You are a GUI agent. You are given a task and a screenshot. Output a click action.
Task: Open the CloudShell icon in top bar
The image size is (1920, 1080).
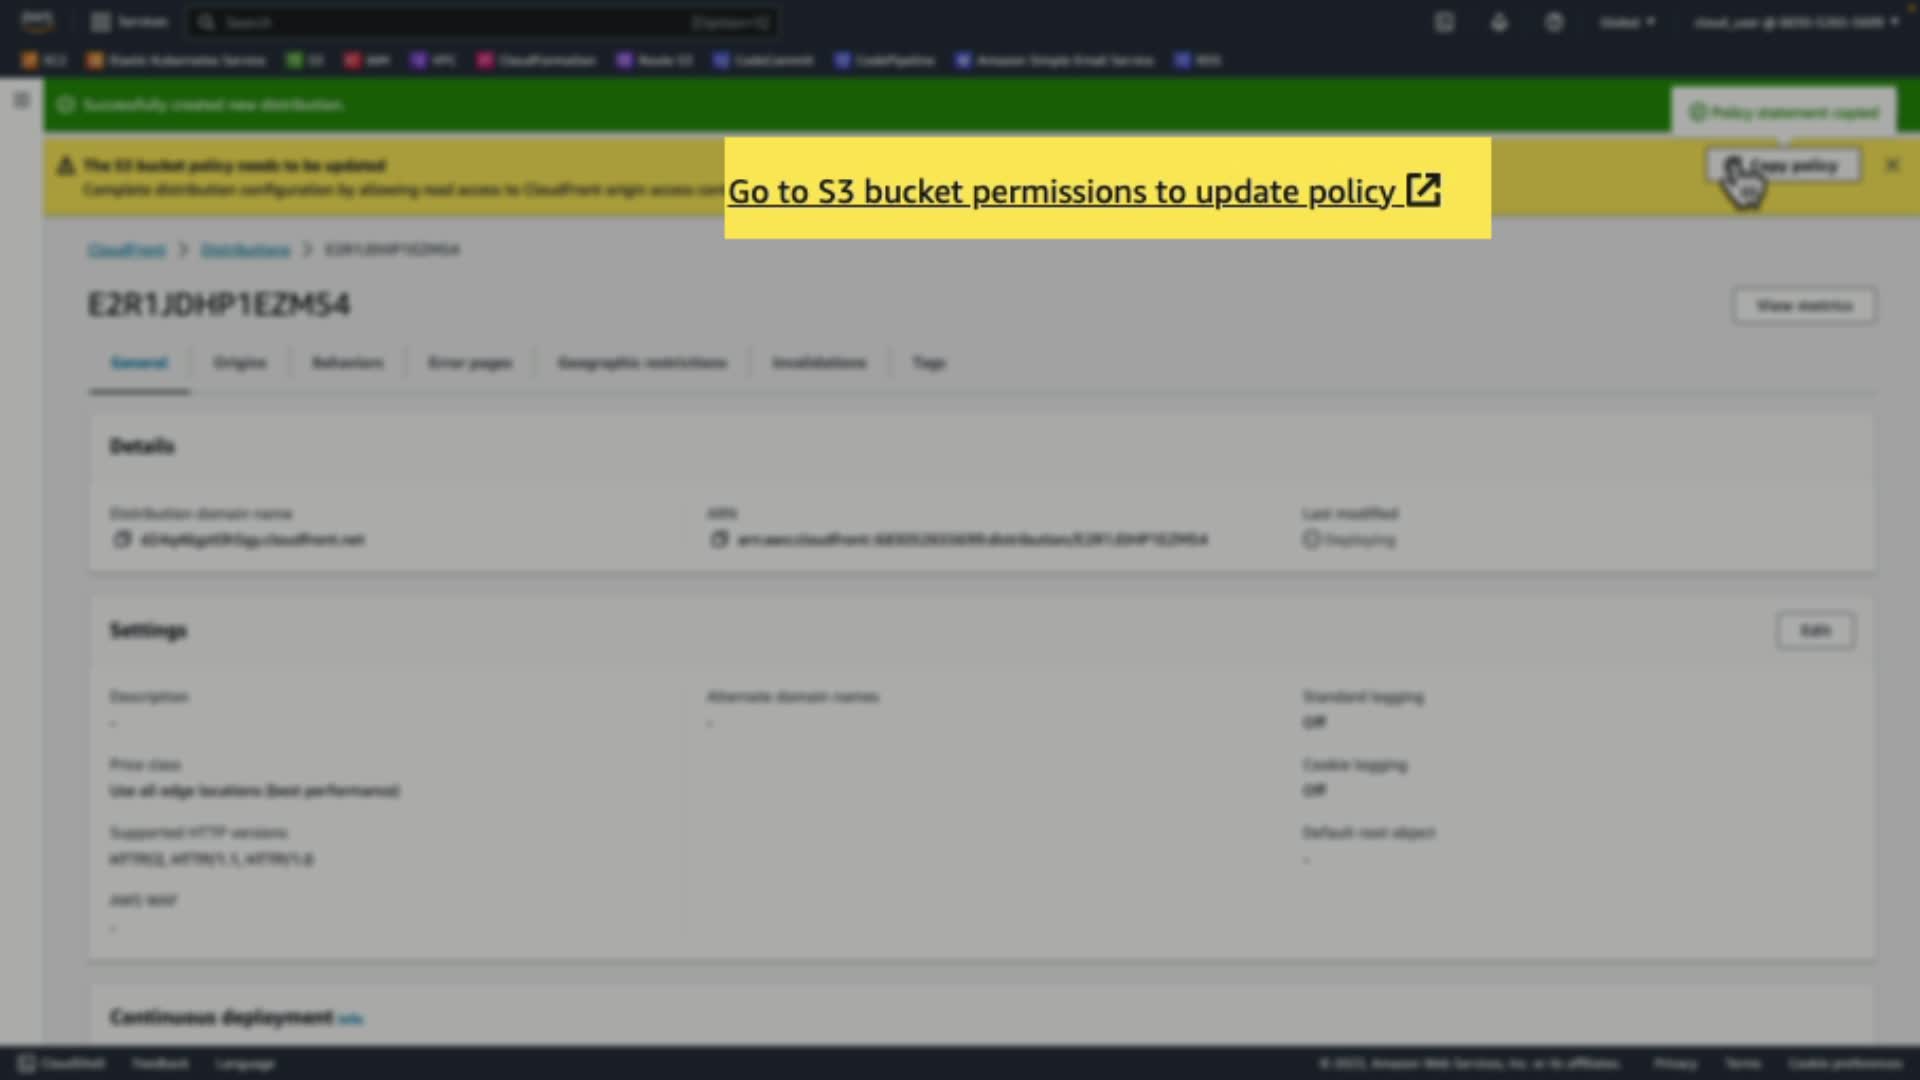tap(1444, 22)
